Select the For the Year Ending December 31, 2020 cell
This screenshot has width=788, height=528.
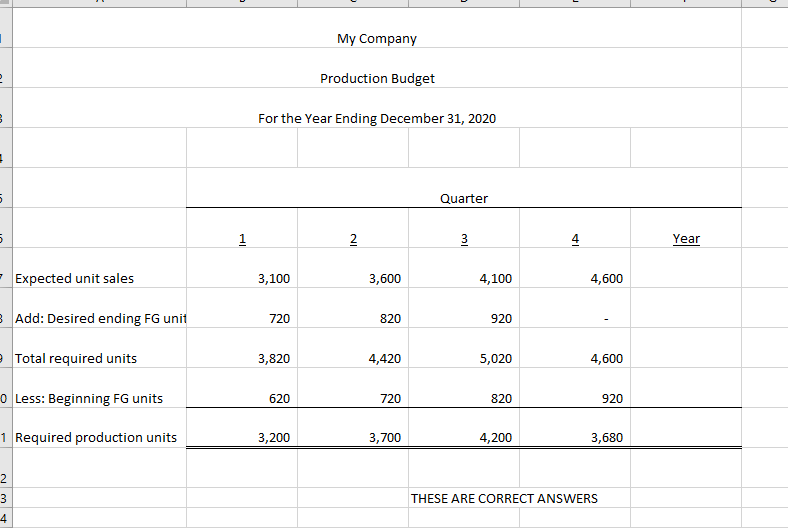tap(376, 108)
